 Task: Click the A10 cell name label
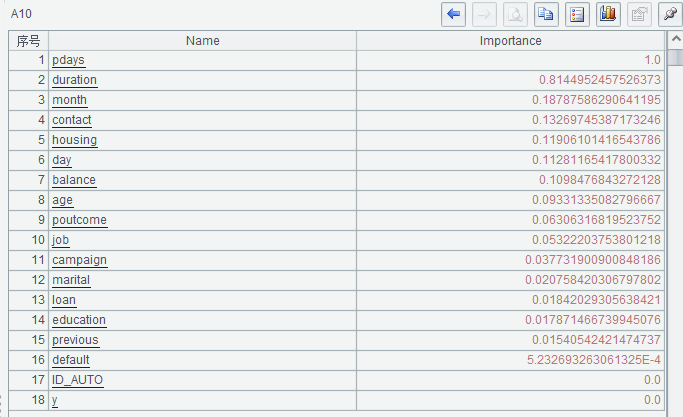coord(21,14)
